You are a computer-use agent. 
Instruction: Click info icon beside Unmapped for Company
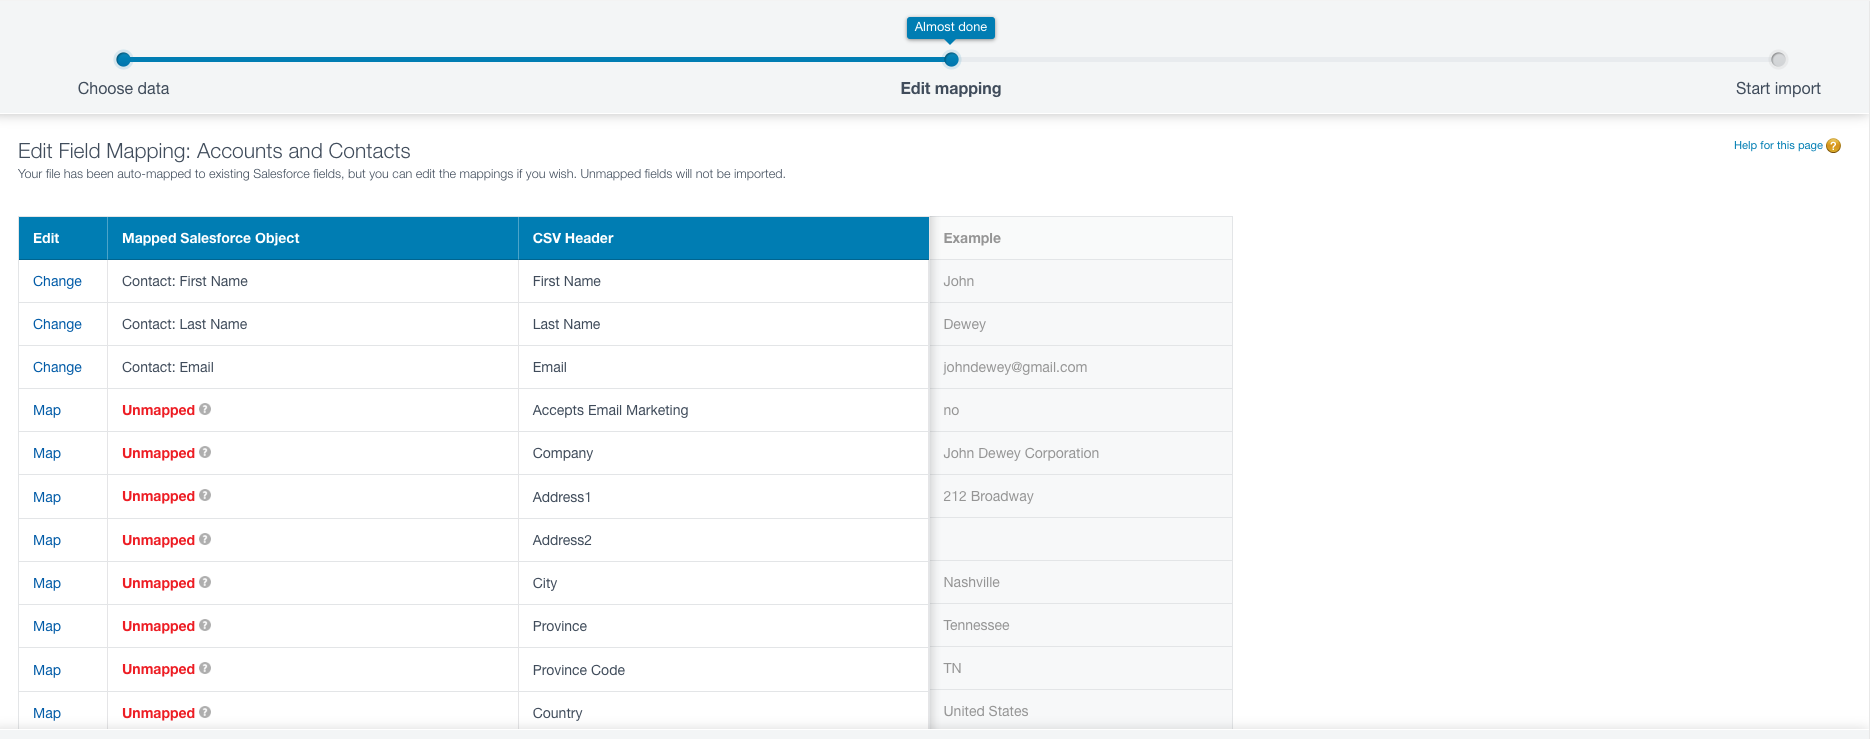[205, 452]
